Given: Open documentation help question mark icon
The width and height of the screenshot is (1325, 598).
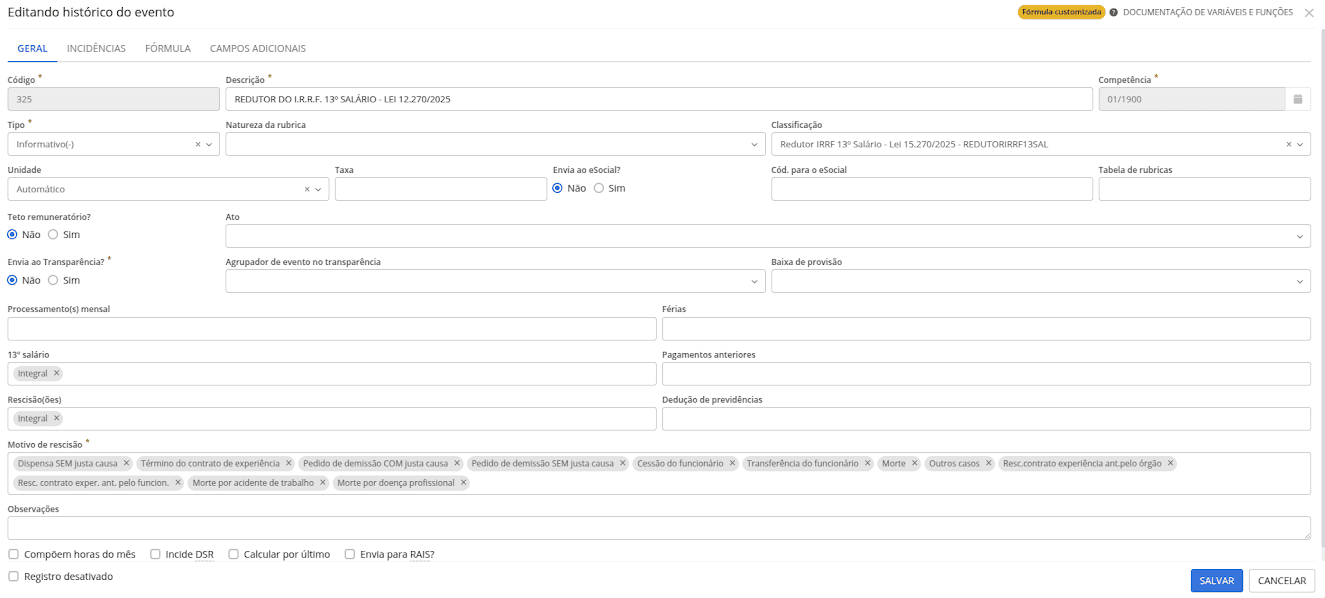Looking at the screenshot, I should [1113, 13].
